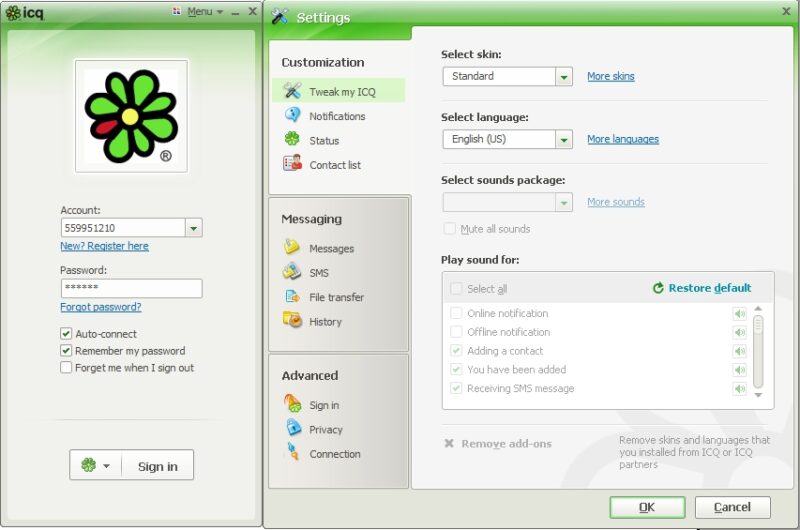Expand the Account number dropdown arrow

[193, 228]
